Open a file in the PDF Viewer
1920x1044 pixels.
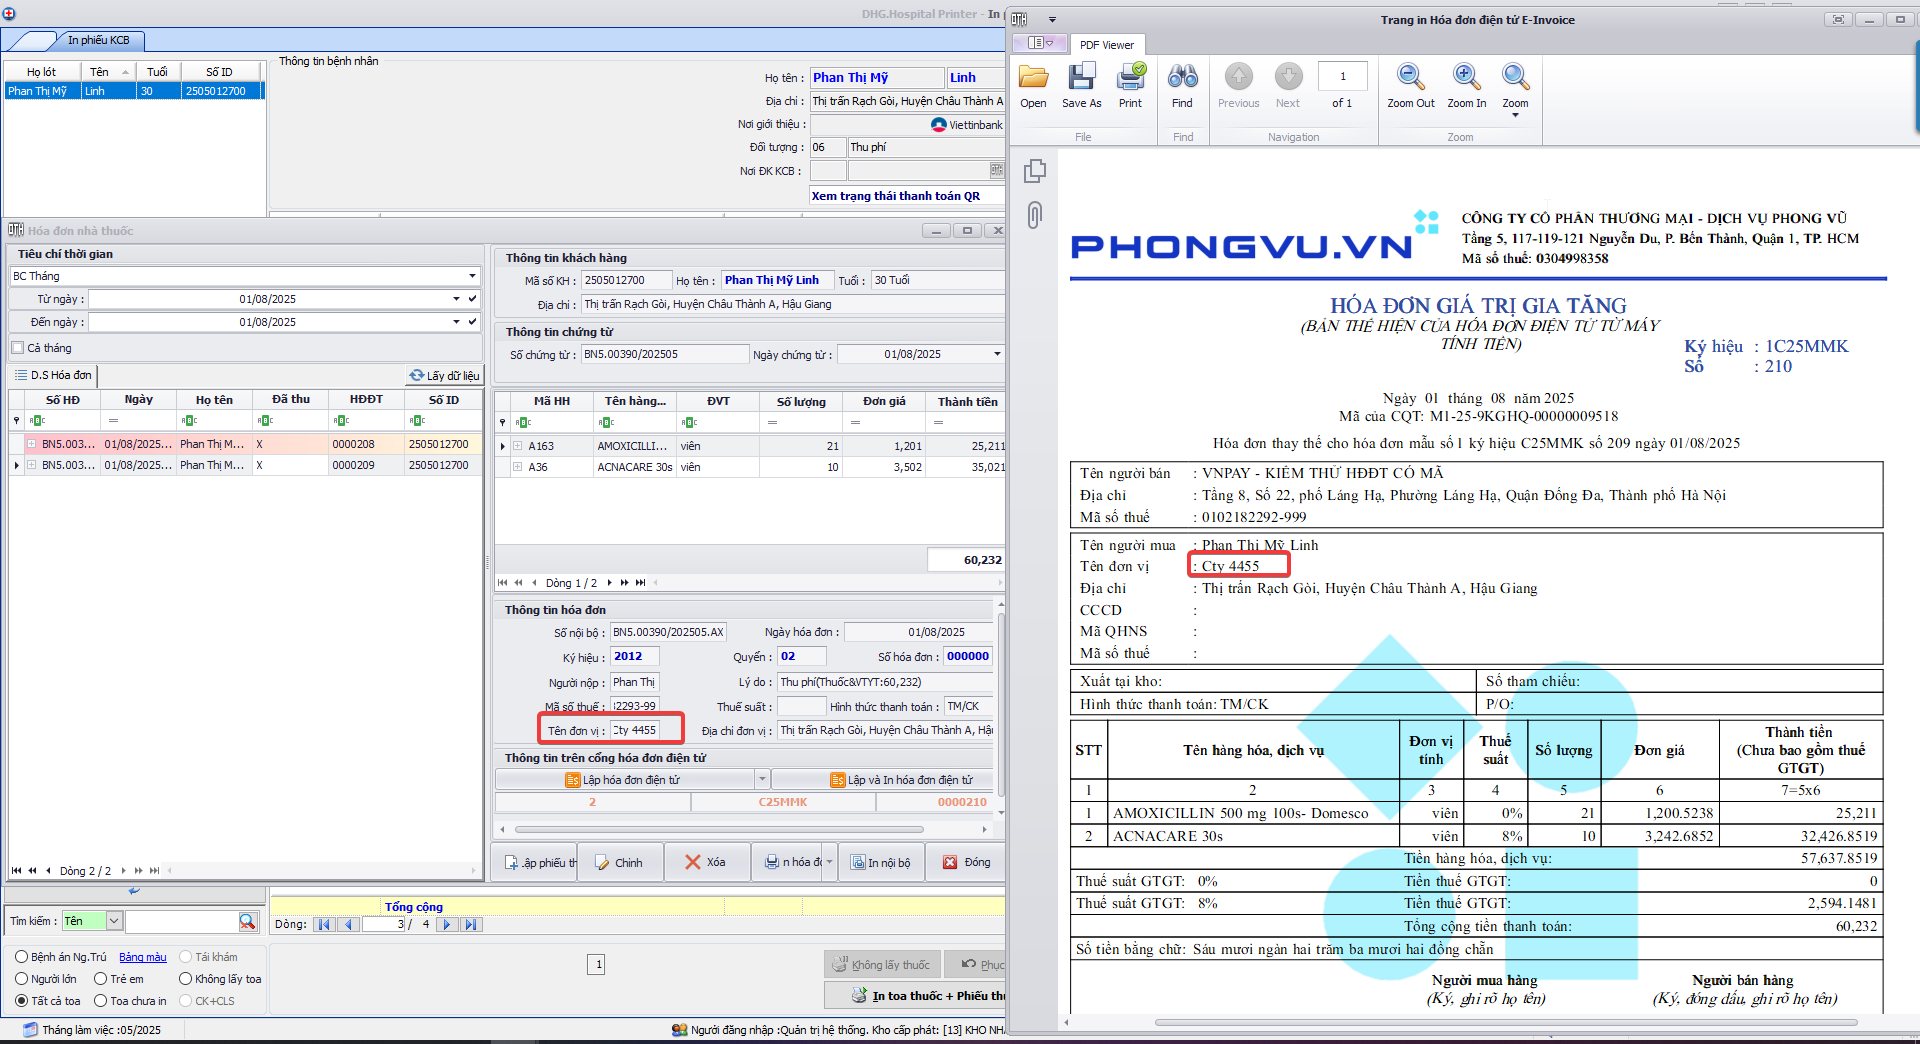pos(1033,86)
